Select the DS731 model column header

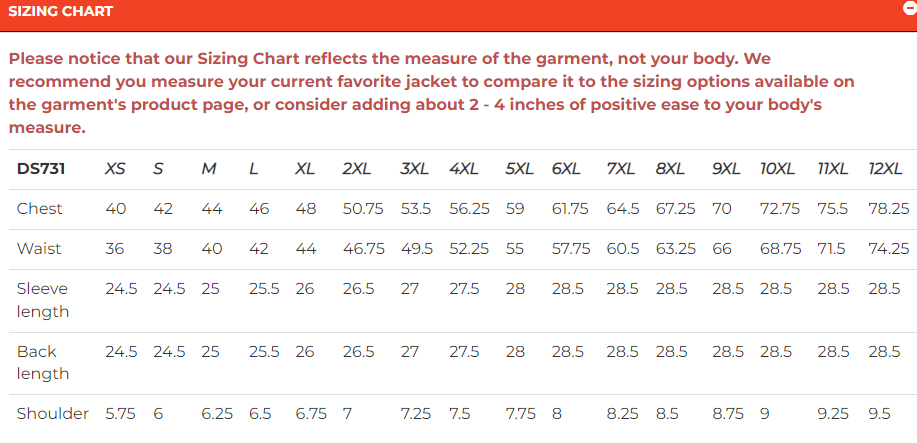[x=41, y=169]
